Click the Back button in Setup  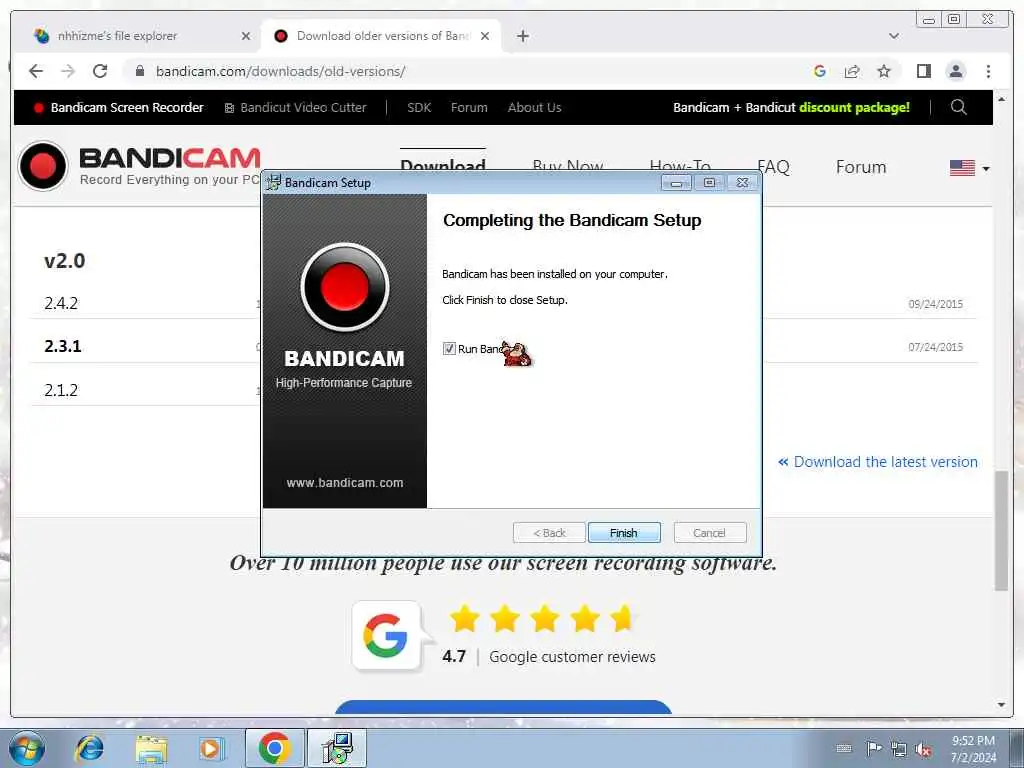point(549,533)
